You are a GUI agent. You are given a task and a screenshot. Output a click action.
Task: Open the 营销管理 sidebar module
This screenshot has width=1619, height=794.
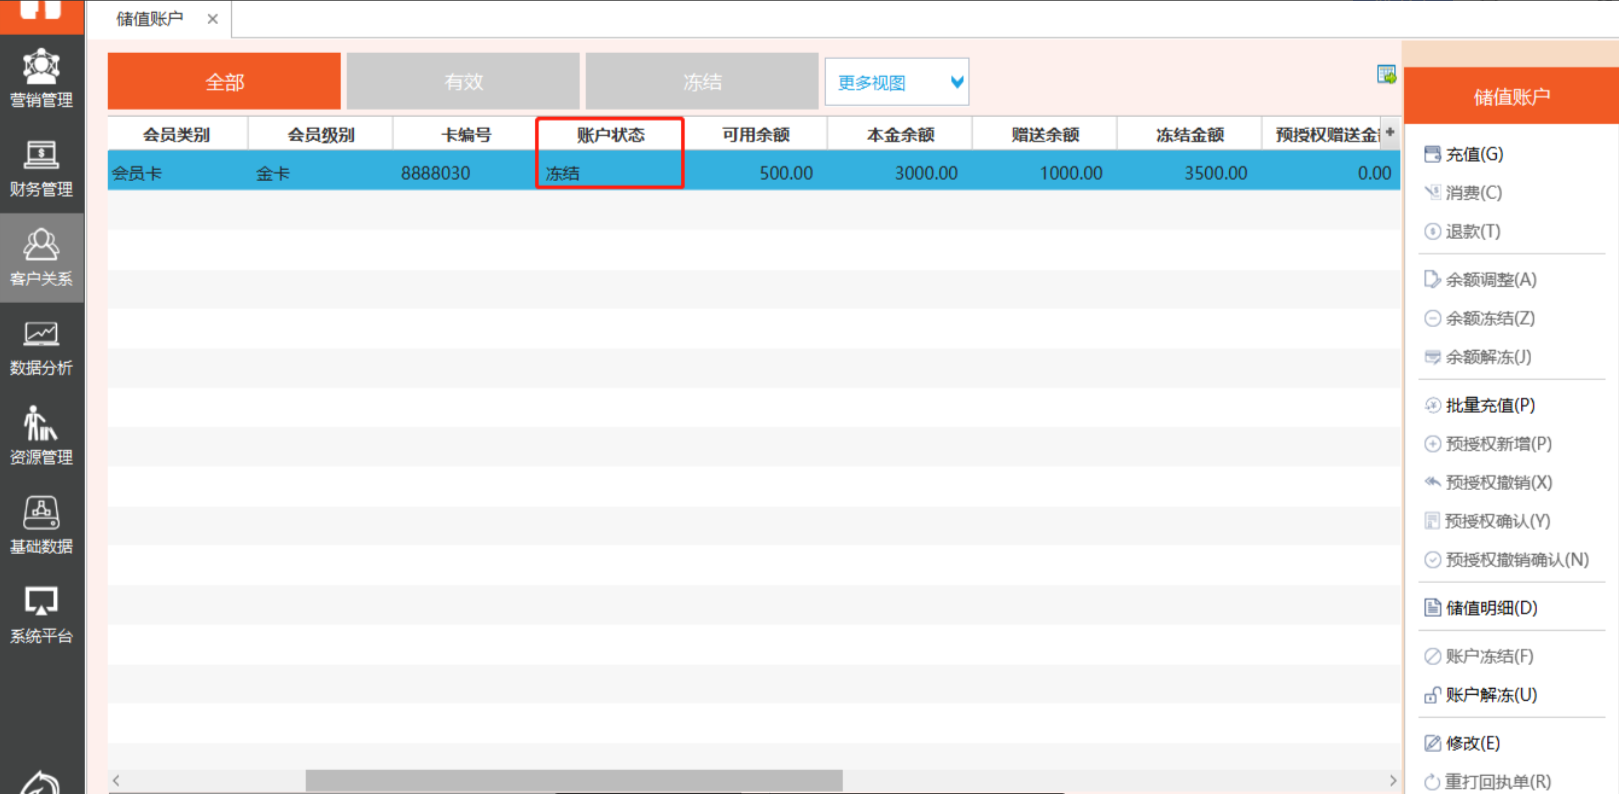click(41, 78)
